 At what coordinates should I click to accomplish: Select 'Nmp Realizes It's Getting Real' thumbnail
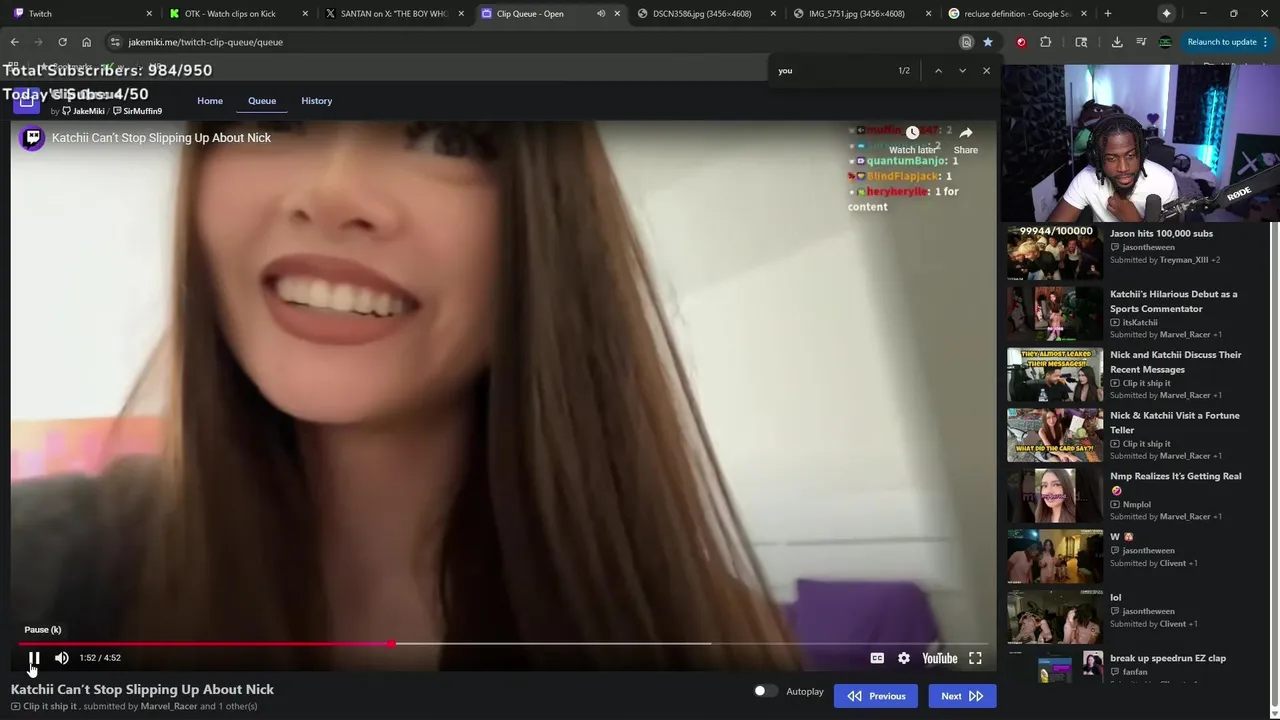click(1054, 495)
